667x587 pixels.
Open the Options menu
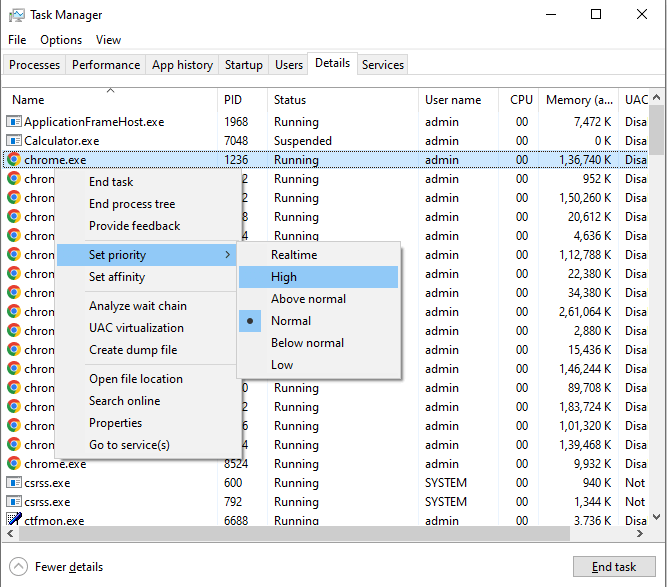(x=61, y=40)
